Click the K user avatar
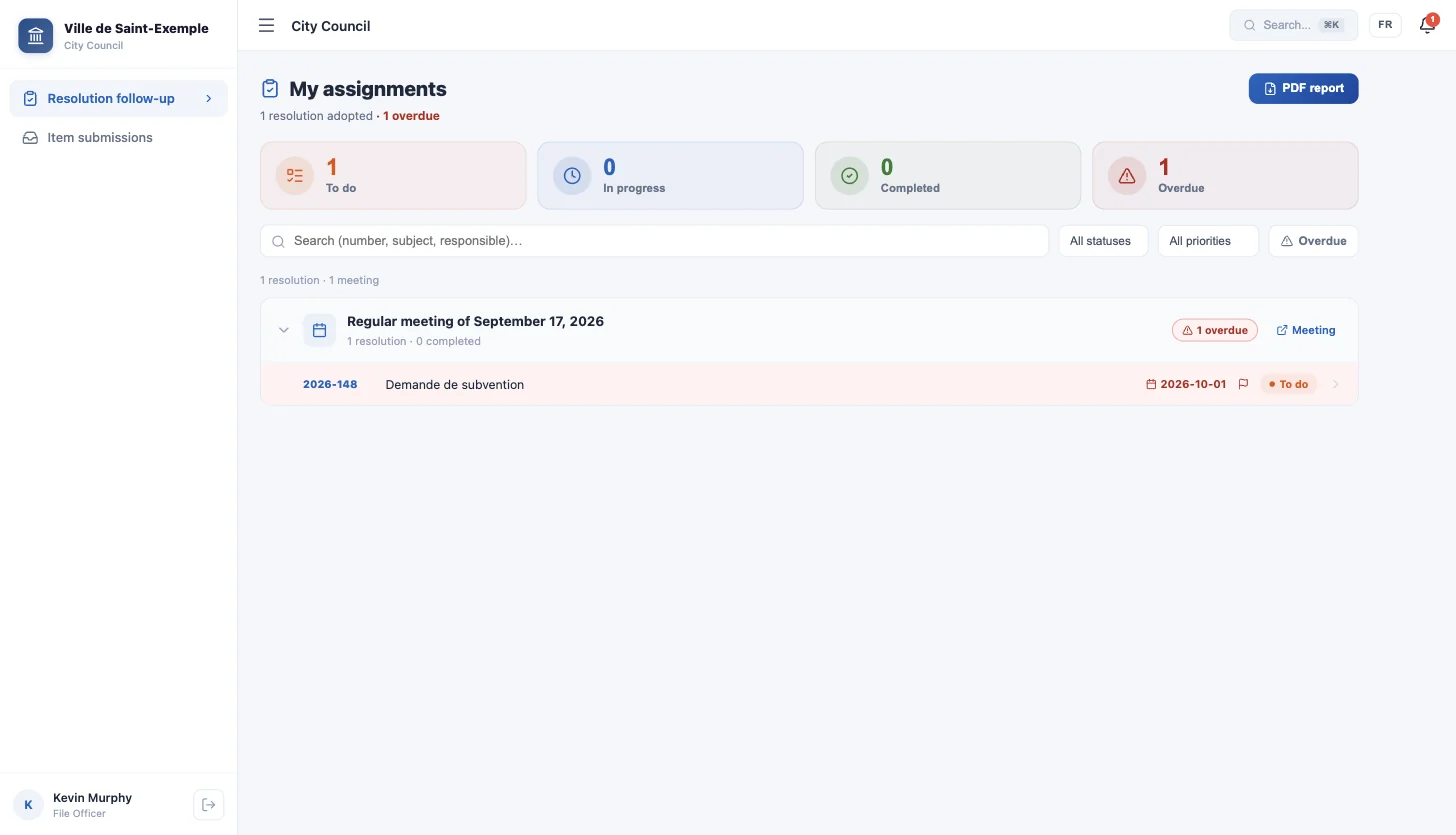This screenshot has width=1456, height=835. pyautogui.click(x=28, y=804)
